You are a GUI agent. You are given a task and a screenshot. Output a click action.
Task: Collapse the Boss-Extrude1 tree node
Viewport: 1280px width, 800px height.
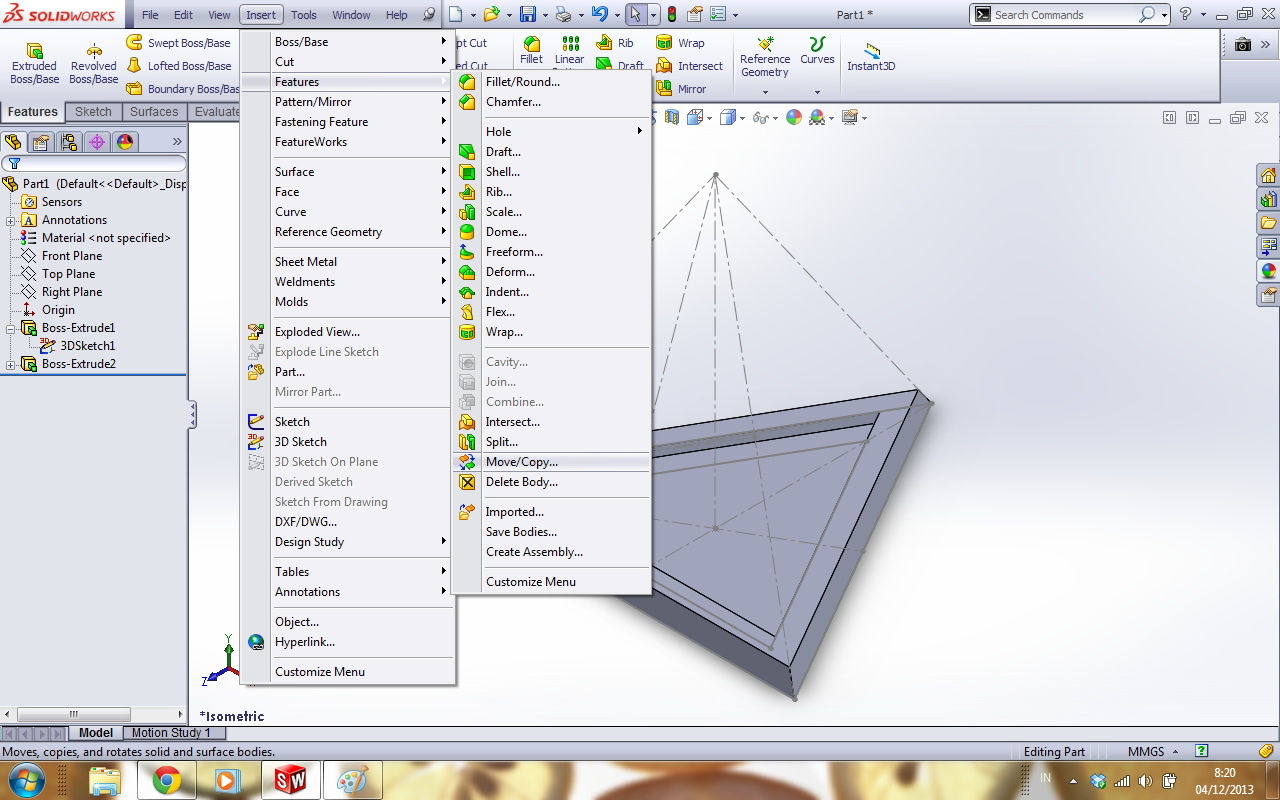point(11,328)
